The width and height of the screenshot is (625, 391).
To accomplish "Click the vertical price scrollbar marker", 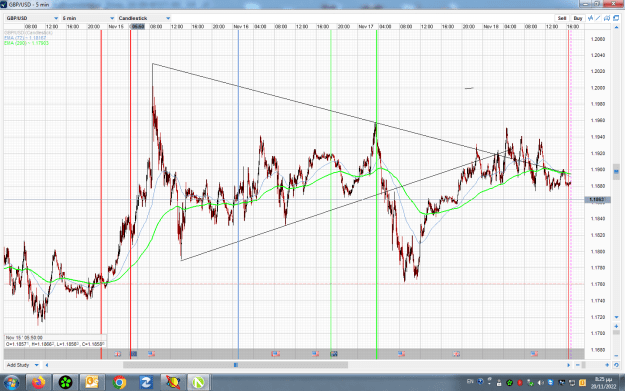I will click(x=616, y=172).
